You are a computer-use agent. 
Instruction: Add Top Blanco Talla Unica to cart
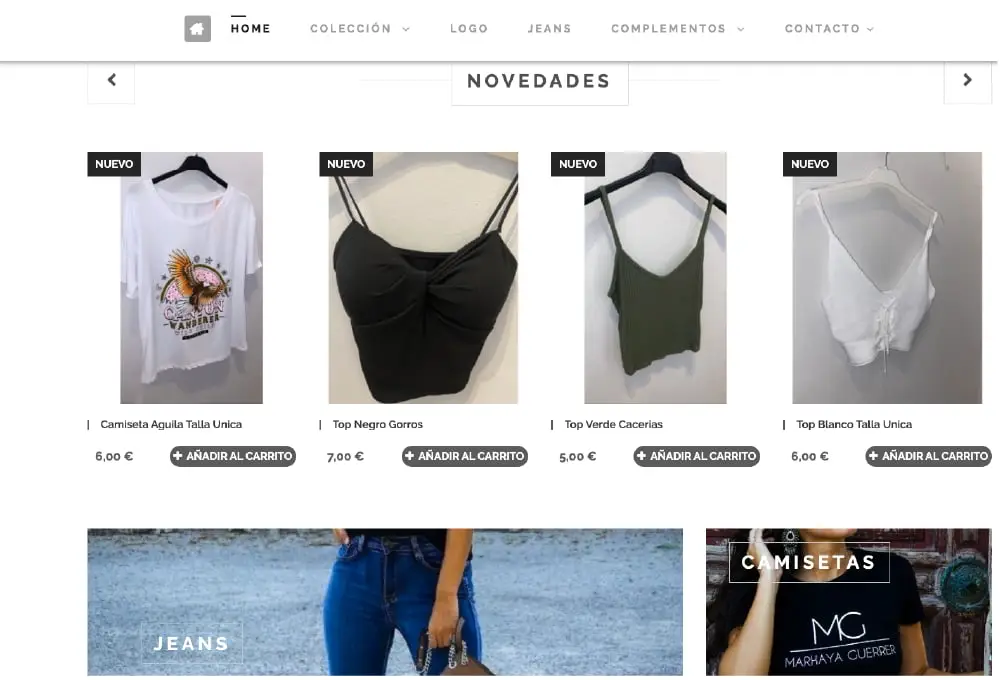(x=929, y=456)
